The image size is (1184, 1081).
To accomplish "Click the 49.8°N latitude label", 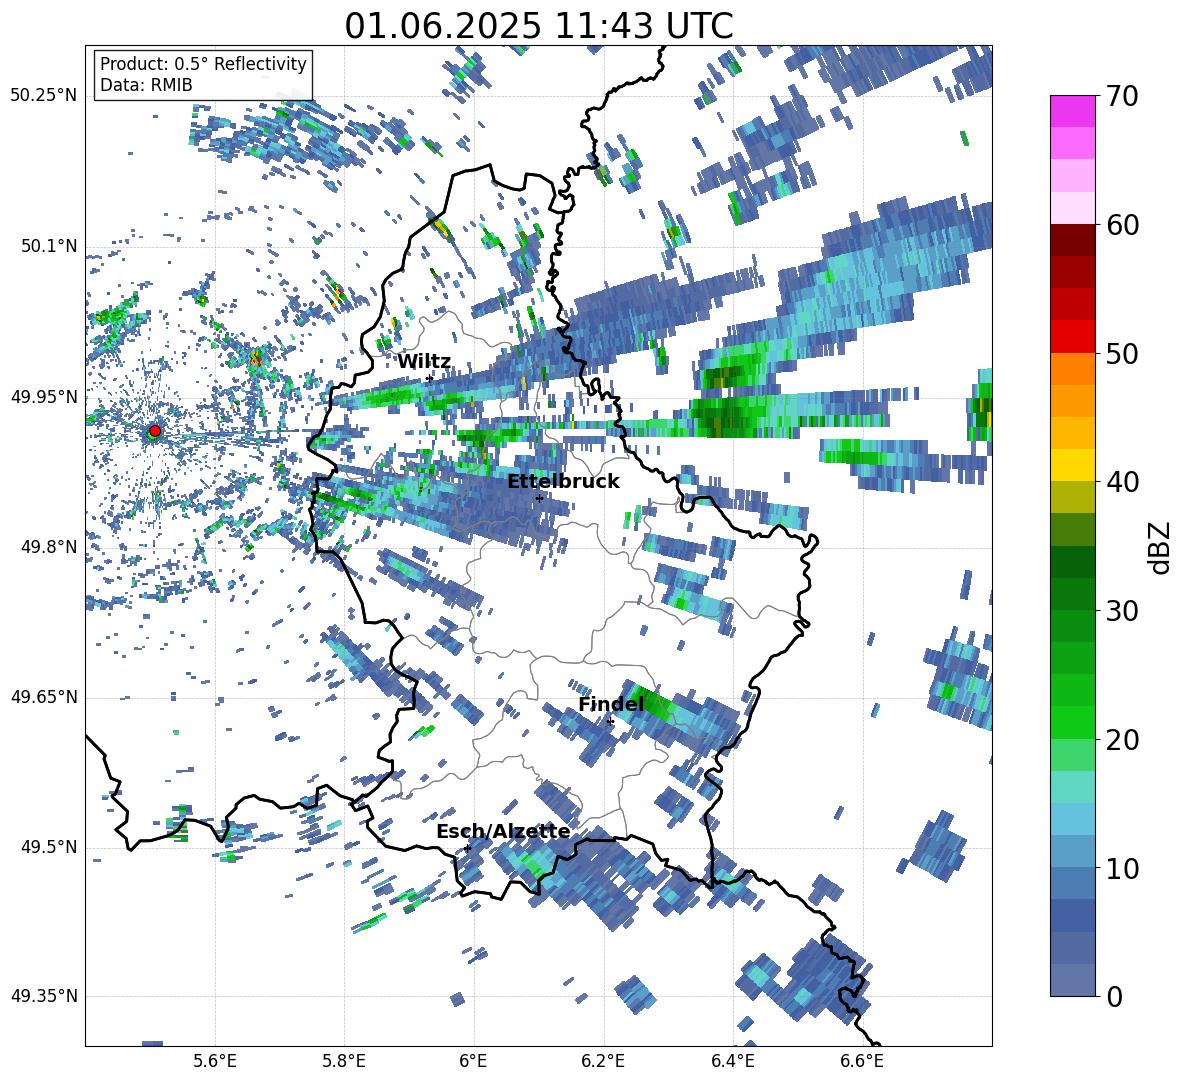I will 48,547.
